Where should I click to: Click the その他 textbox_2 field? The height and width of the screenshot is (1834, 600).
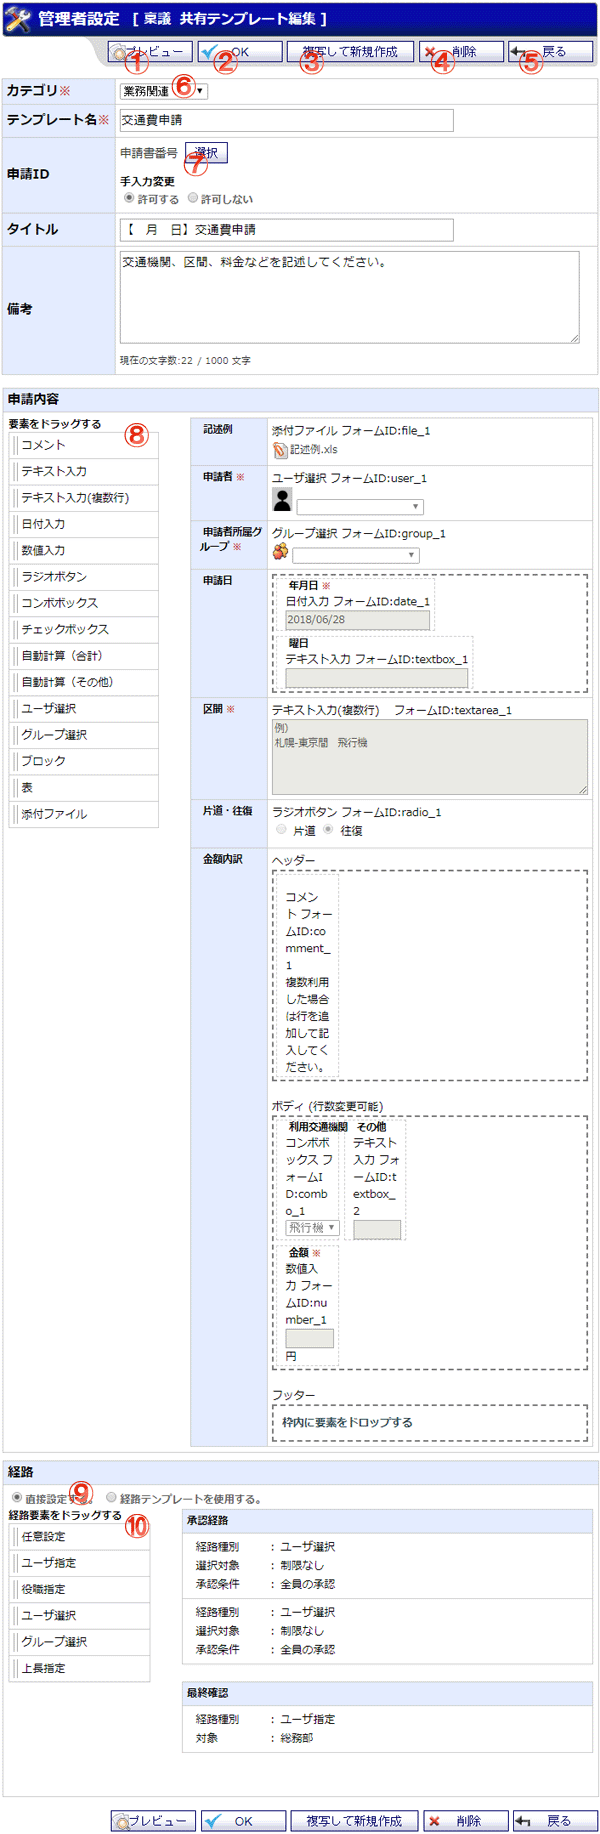(377, 1229)
